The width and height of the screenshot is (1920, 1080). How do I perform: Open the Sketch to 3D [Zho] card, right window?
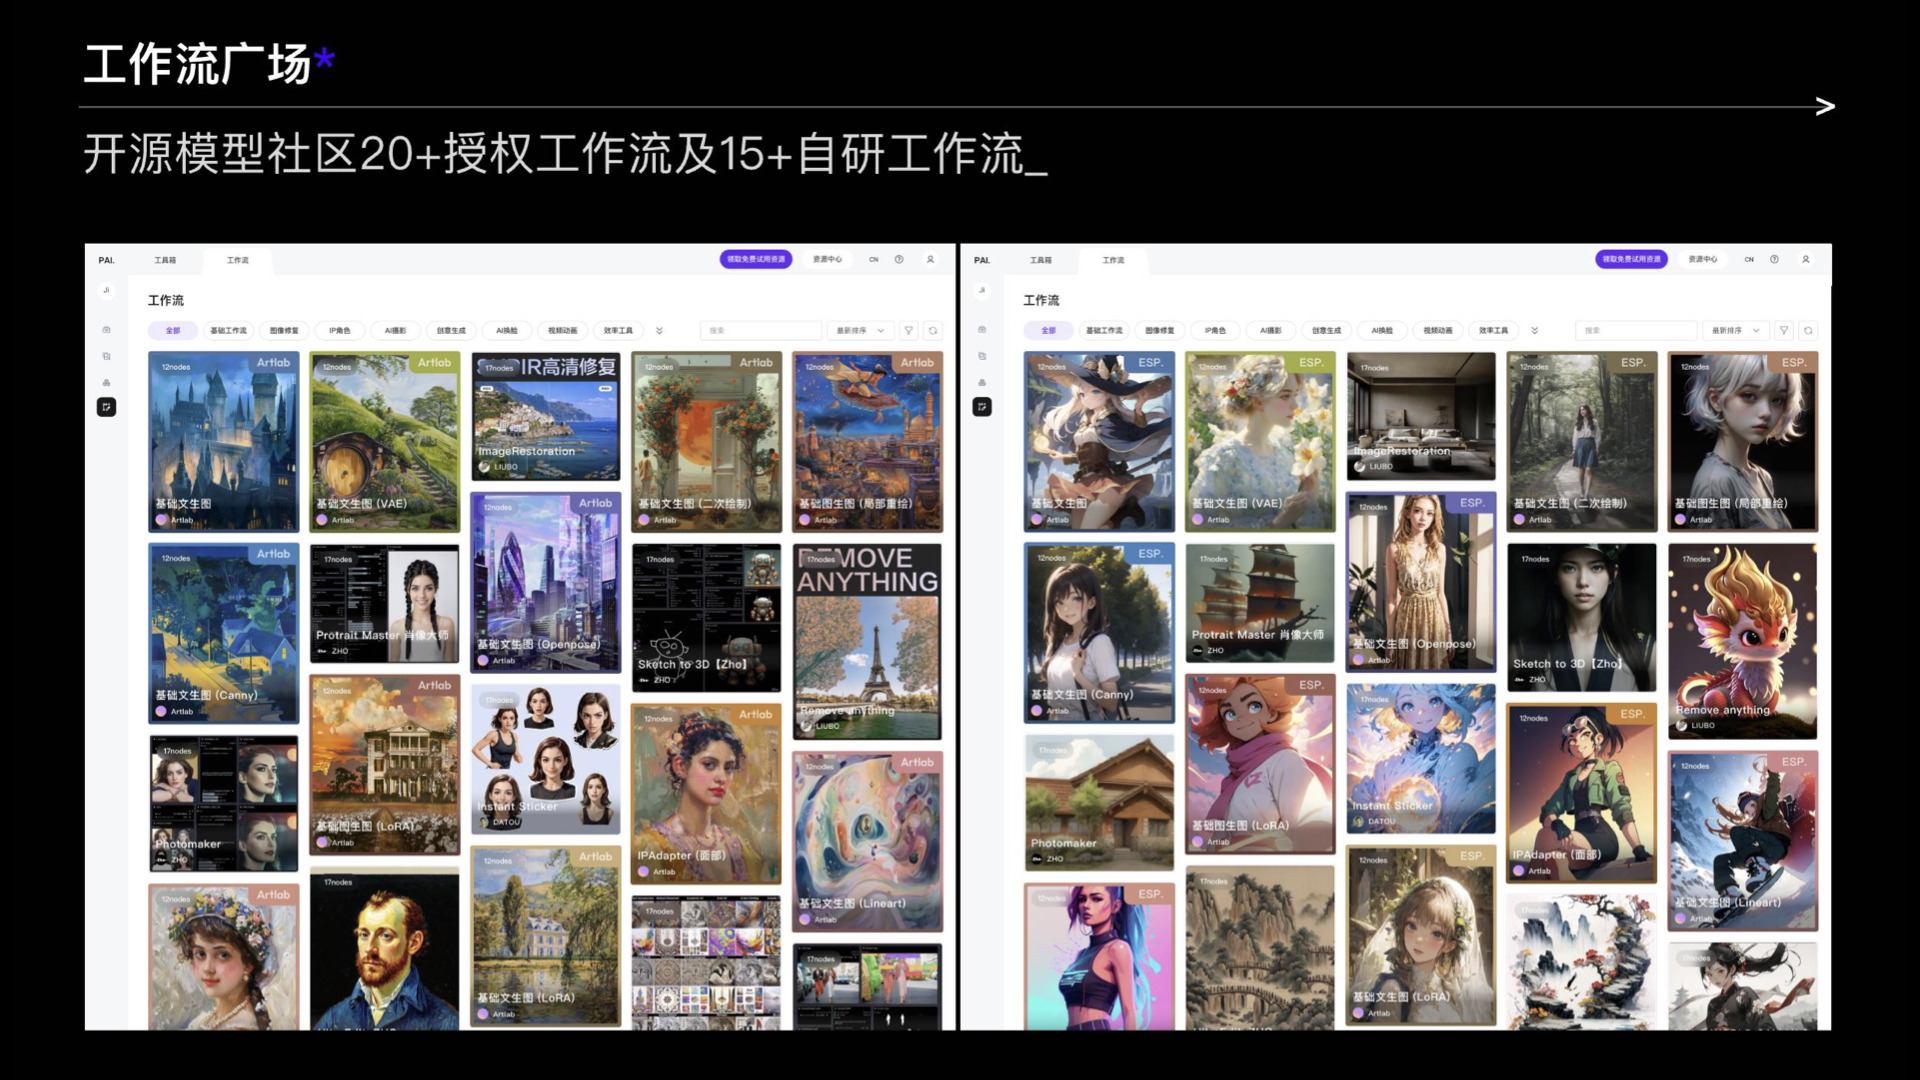1582,618
